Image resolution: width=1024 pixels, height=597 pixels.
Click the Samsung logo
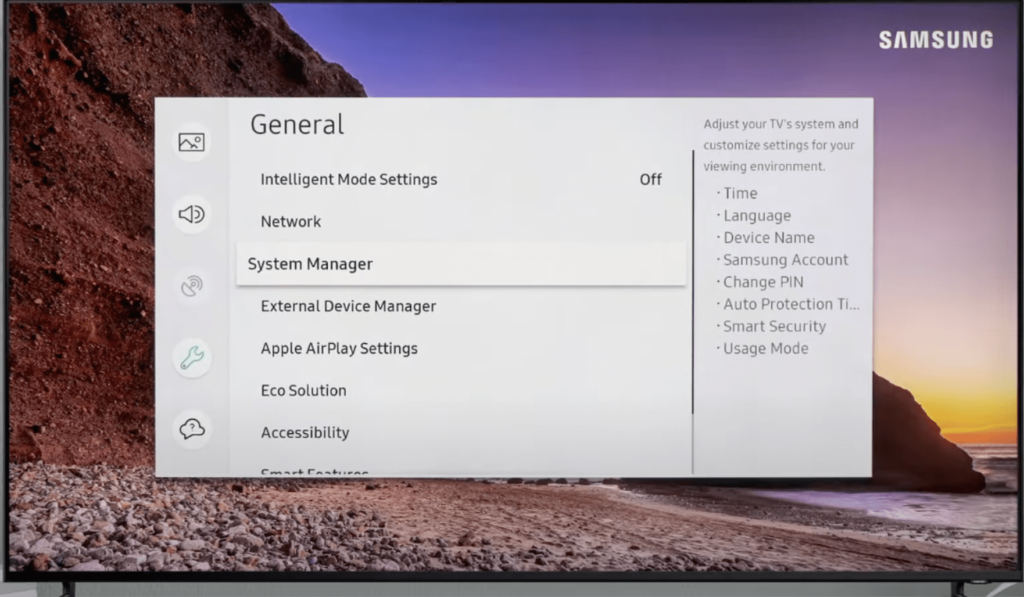coord(935,40)
